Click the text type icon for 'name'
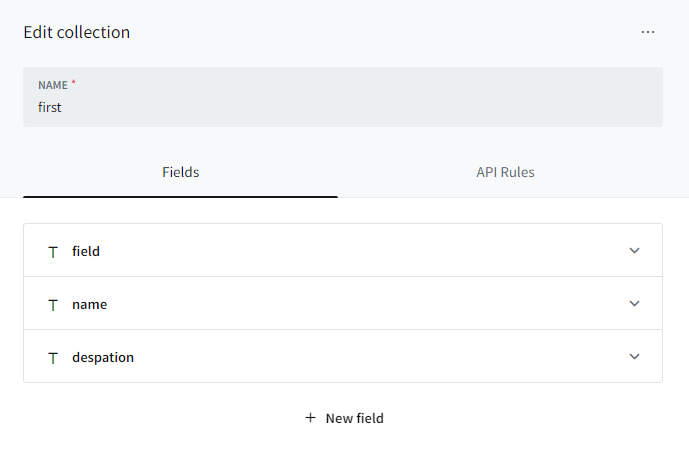The width and height of the screenshot is (689, 458). pyautogui.click(x=53, y=304)
